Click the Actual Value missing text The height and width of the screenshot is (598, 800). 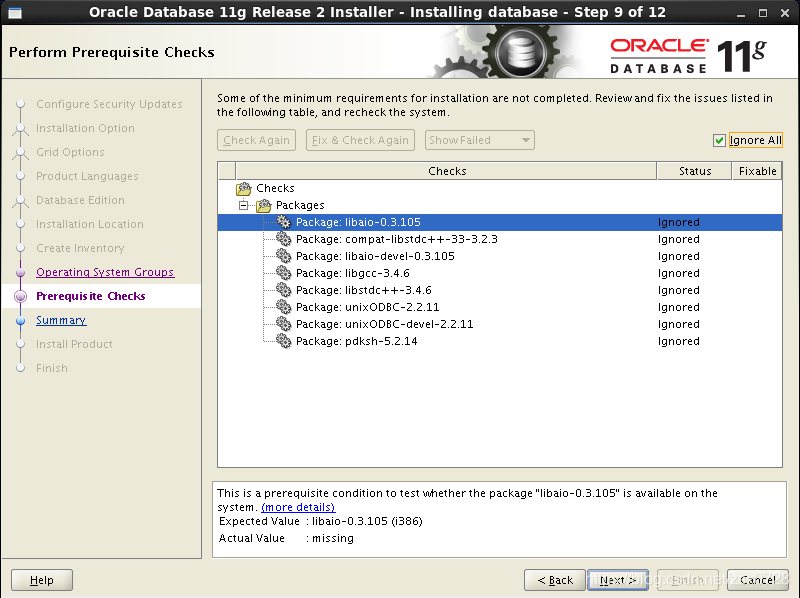coord(286,538)
